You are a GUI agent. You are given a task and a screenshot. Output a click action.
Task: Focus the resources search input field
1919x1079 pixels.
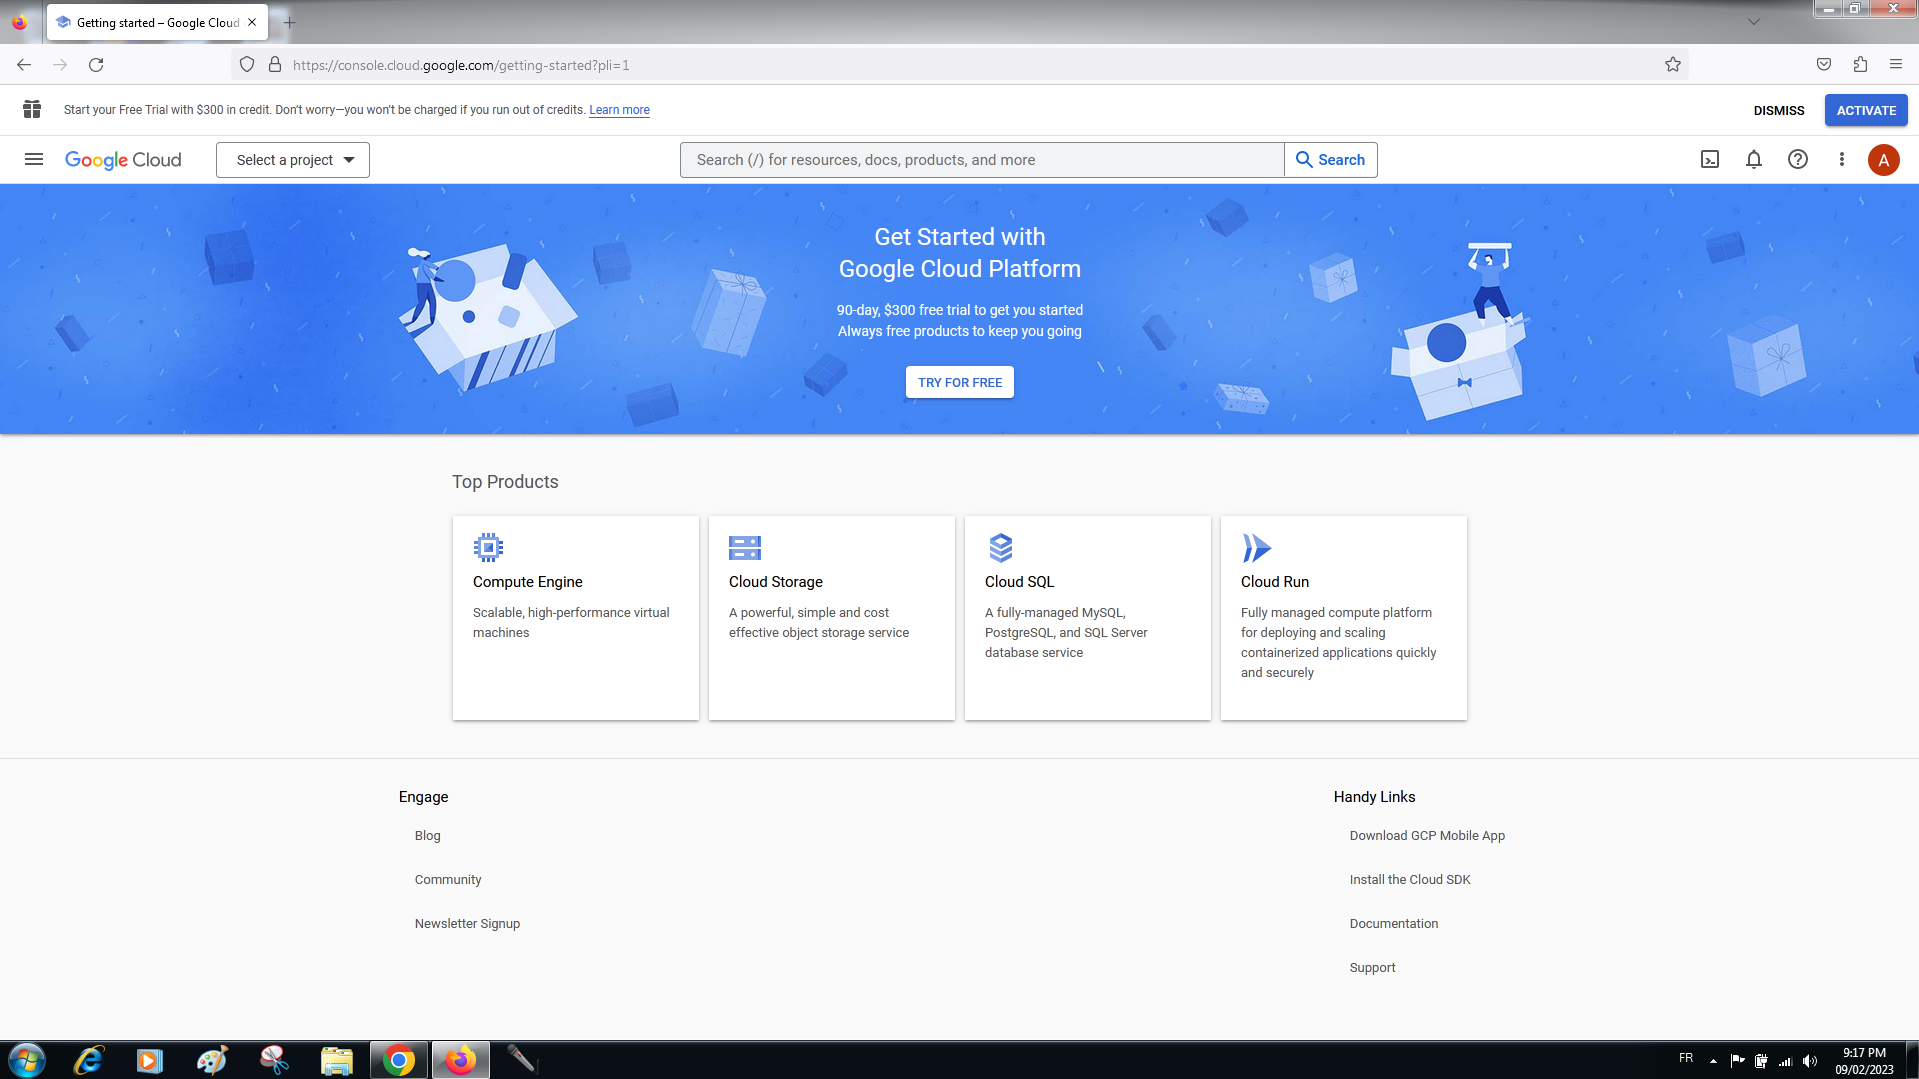click(x=982, y=160)
